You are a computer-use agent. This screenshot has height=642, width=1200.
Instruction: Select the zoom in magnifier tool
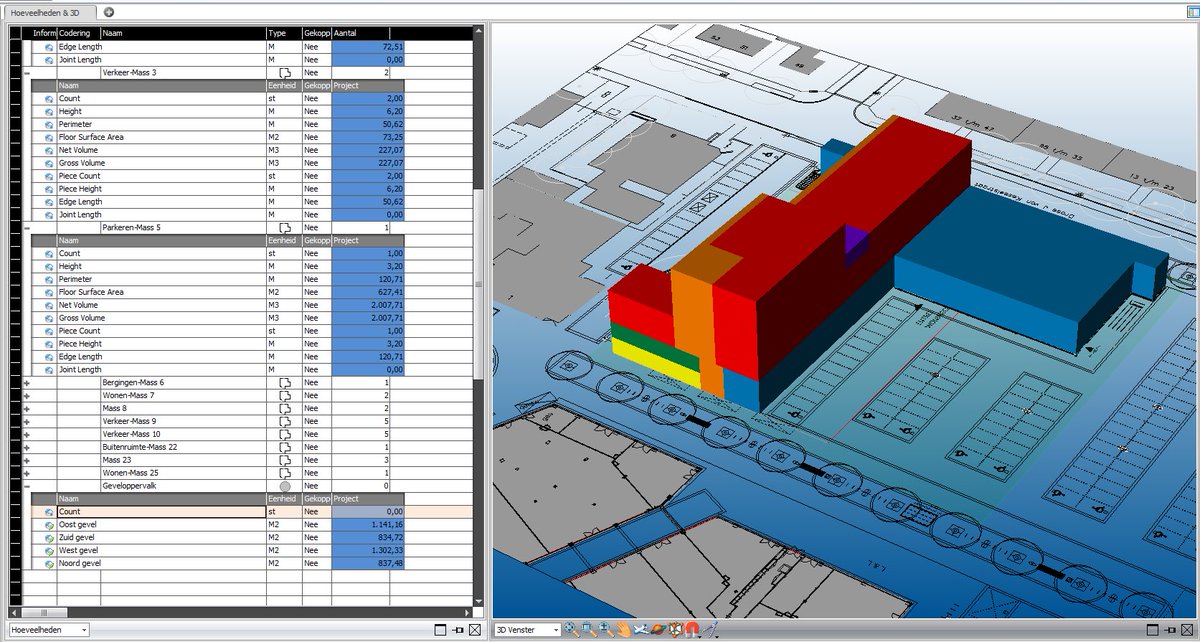[x=606, y=629]
